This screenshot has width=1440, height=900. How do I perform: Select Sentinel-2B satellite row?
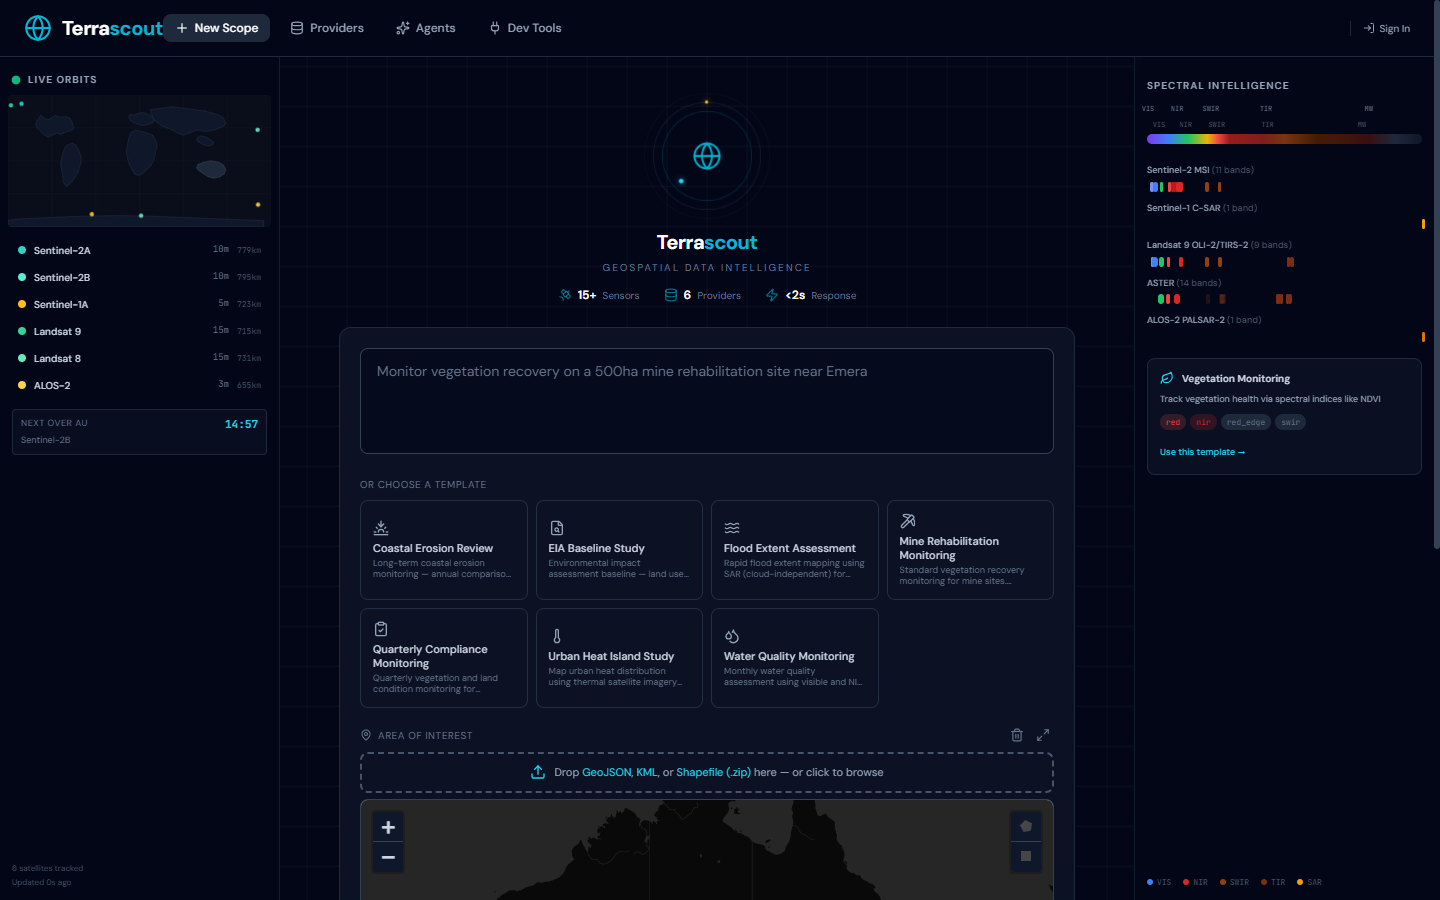point(139,277)
